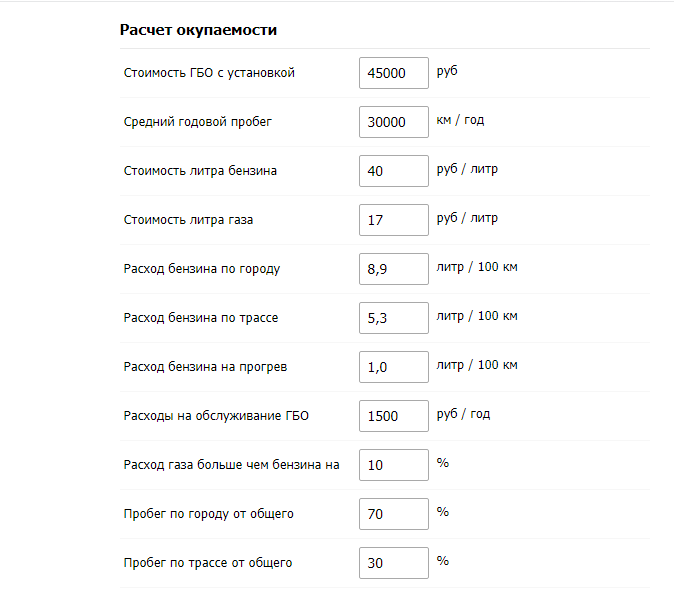Click the "Средний годовой пробег" label
674x597 pixels.
click(198, 122)
